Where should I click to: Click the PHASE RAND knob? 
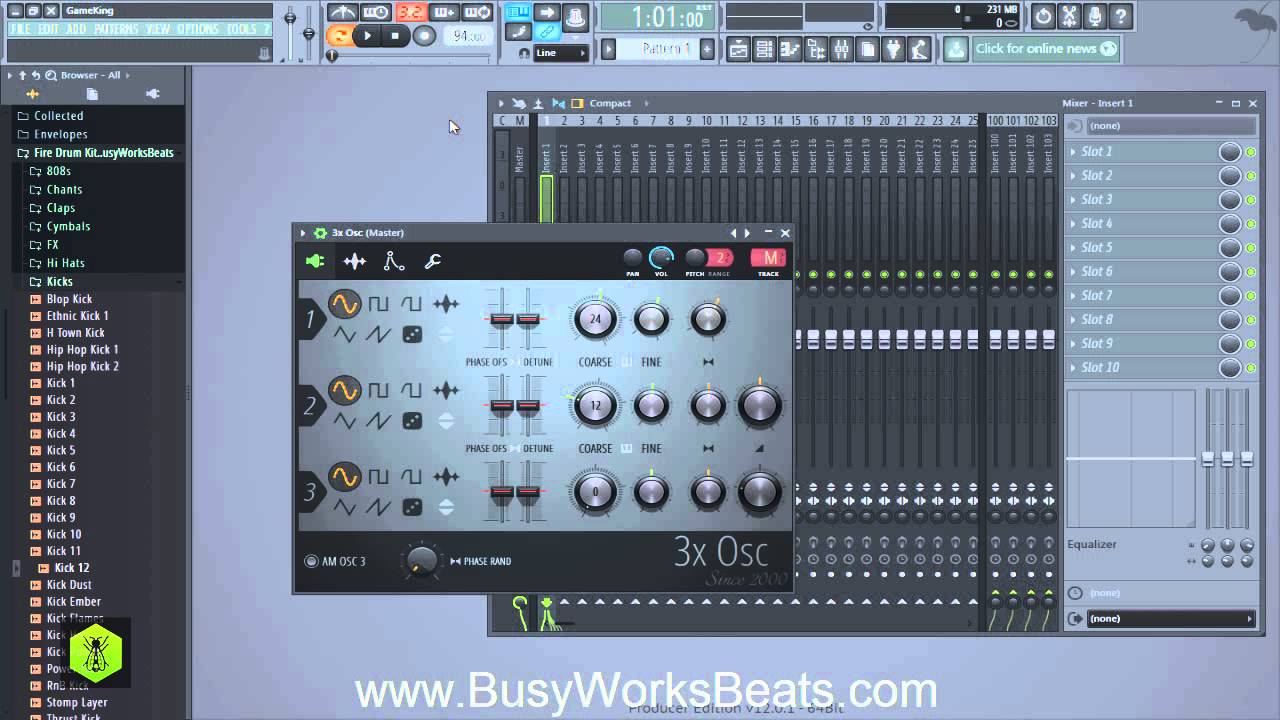pyautogui.click(x=422, y=561)
